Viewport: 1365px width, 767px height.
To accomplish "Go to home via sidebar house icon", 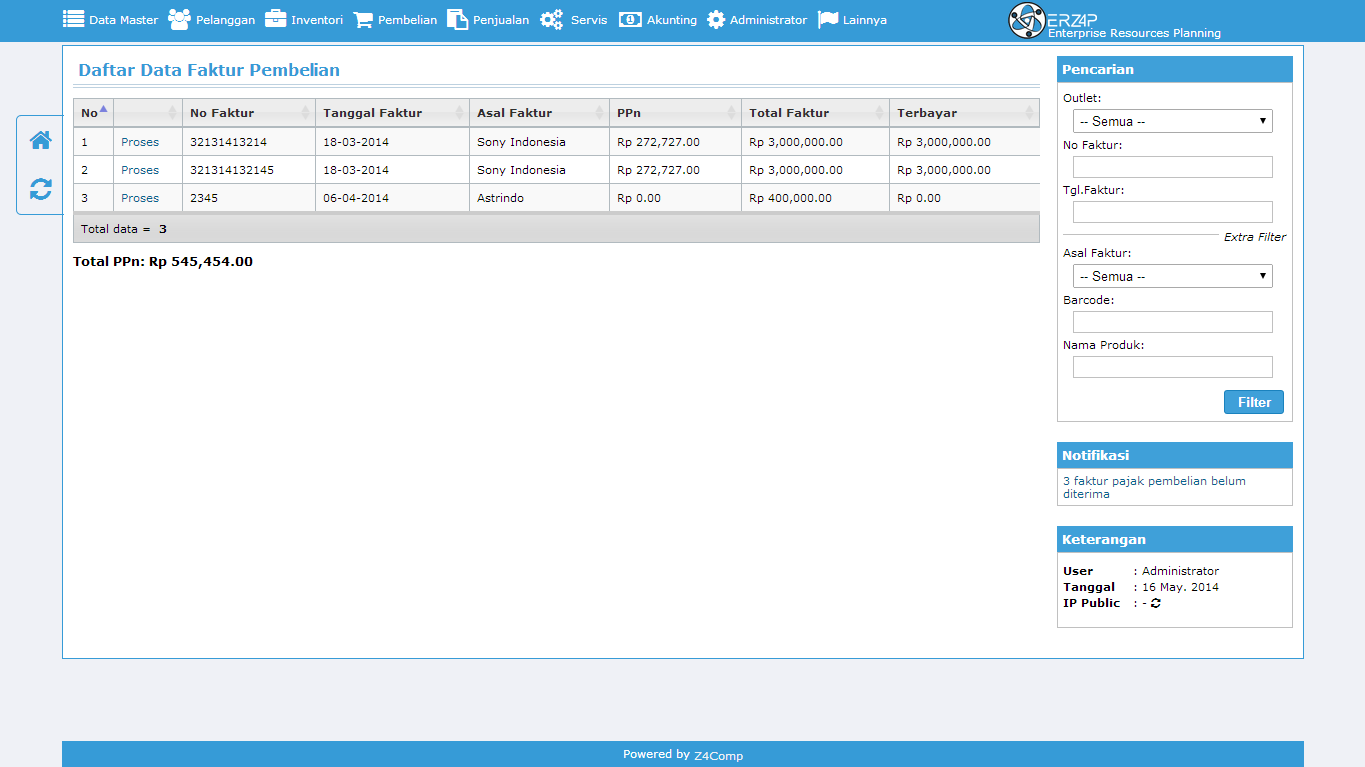I will (x=41, y=140).
